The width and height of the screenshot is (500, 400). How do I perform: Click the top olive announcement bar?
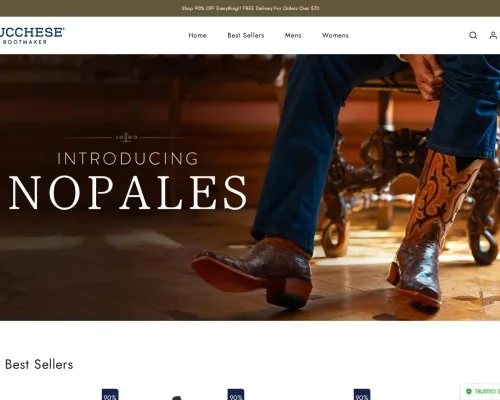tap(250, 8)
